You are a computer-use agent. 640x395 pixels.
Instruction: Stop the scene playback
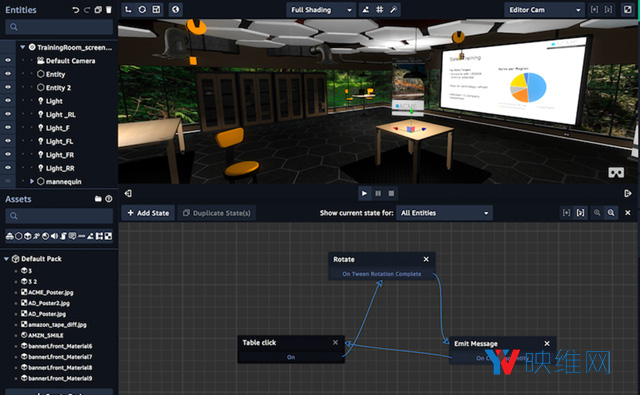391,193
